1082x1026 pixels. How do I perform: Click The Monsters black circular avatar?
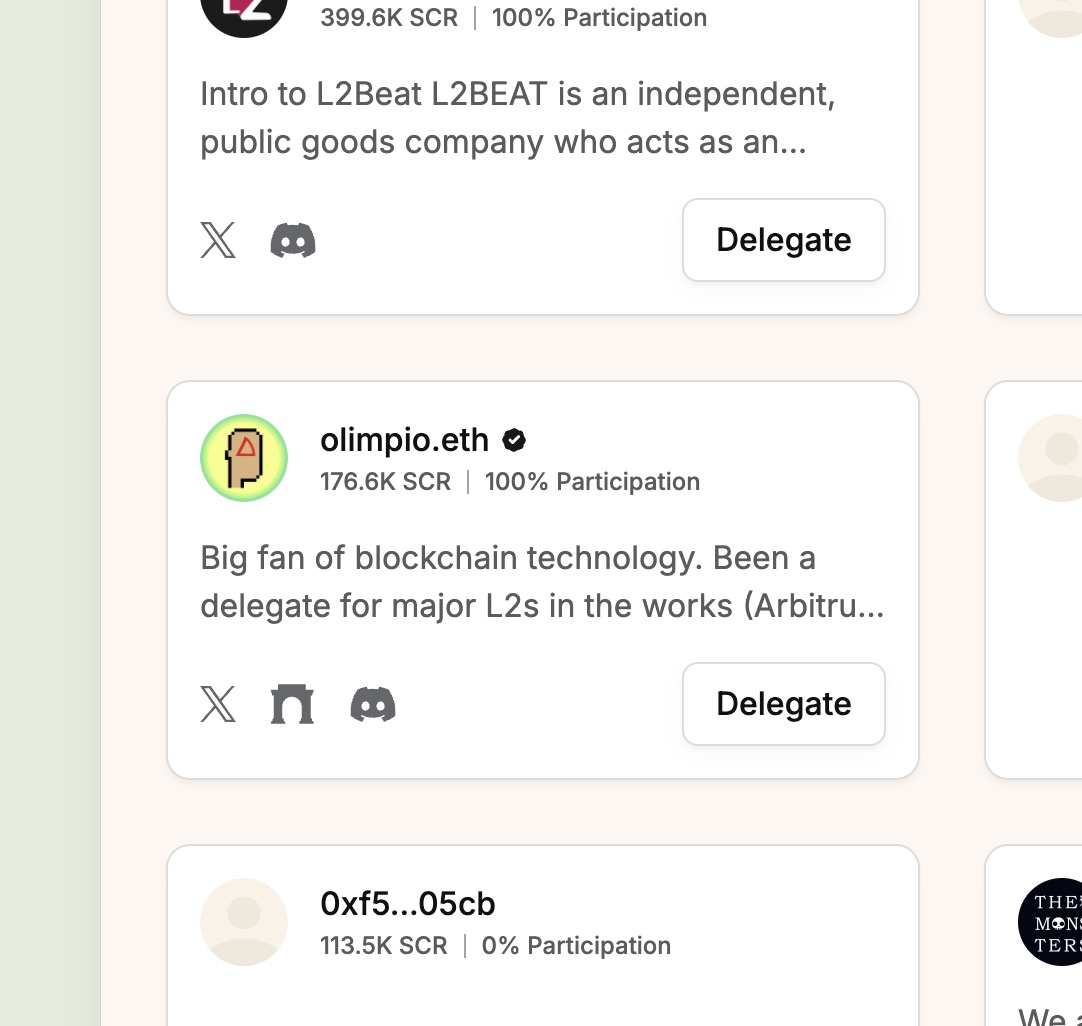point(1050,922)
